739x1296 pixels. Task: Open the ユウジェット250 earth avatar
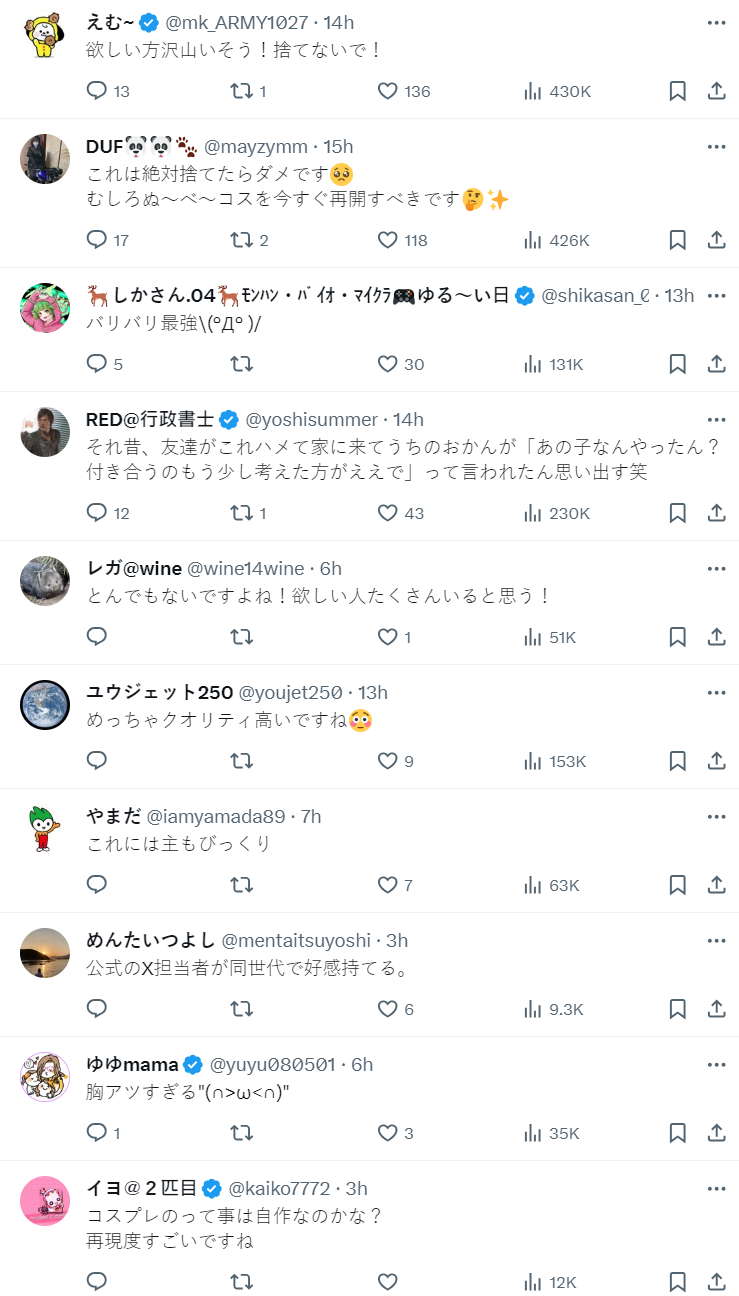click(45, 704)
